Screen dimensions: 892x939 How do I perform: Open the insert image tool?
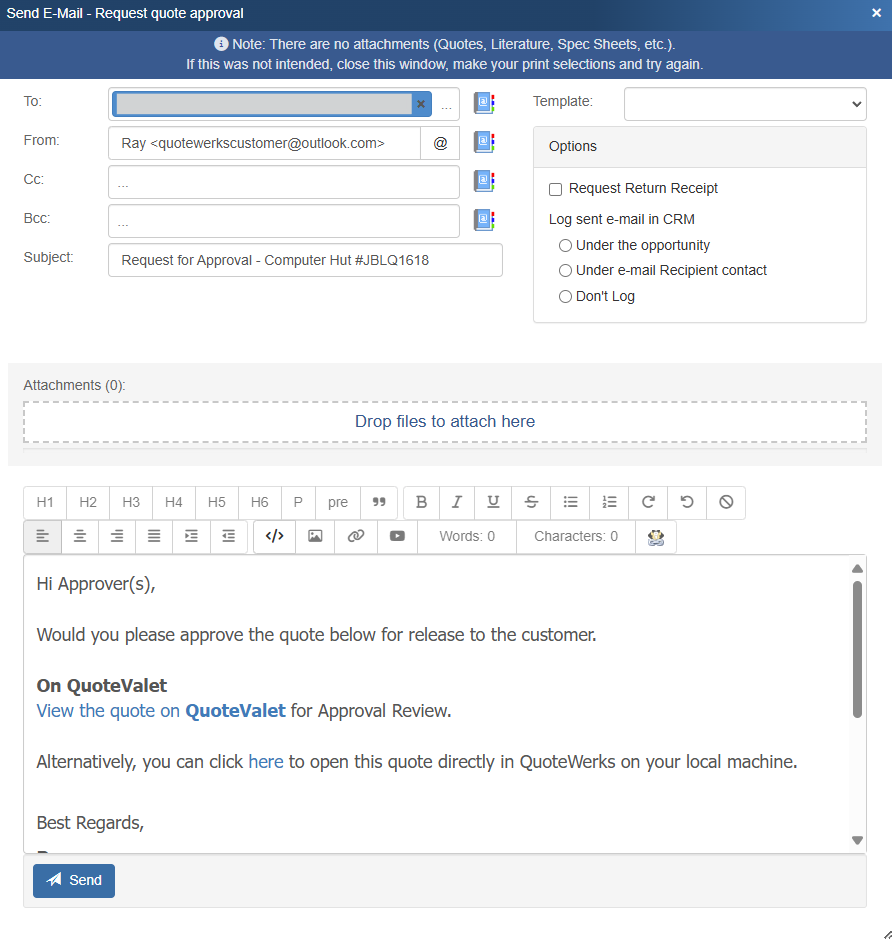tap(315, 536)
